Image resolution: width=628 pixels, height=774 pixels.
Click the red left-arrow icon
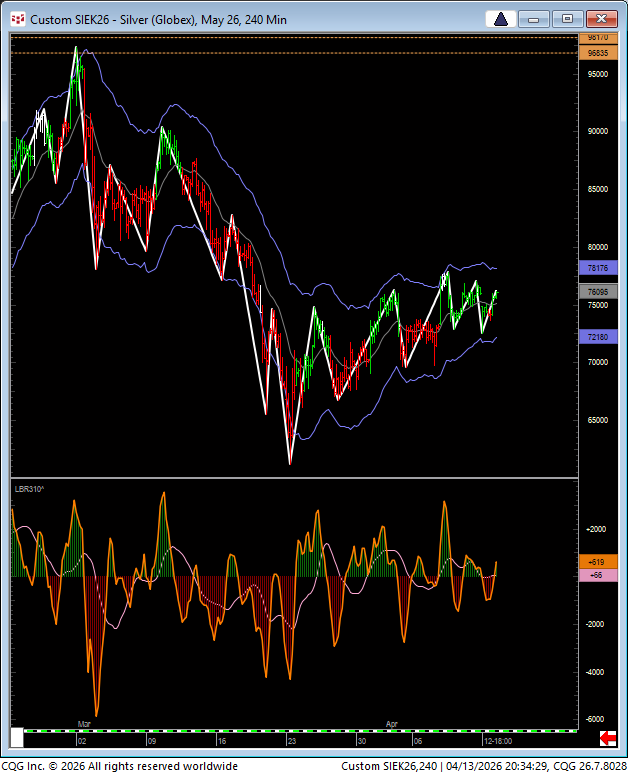tap(608, 738)
